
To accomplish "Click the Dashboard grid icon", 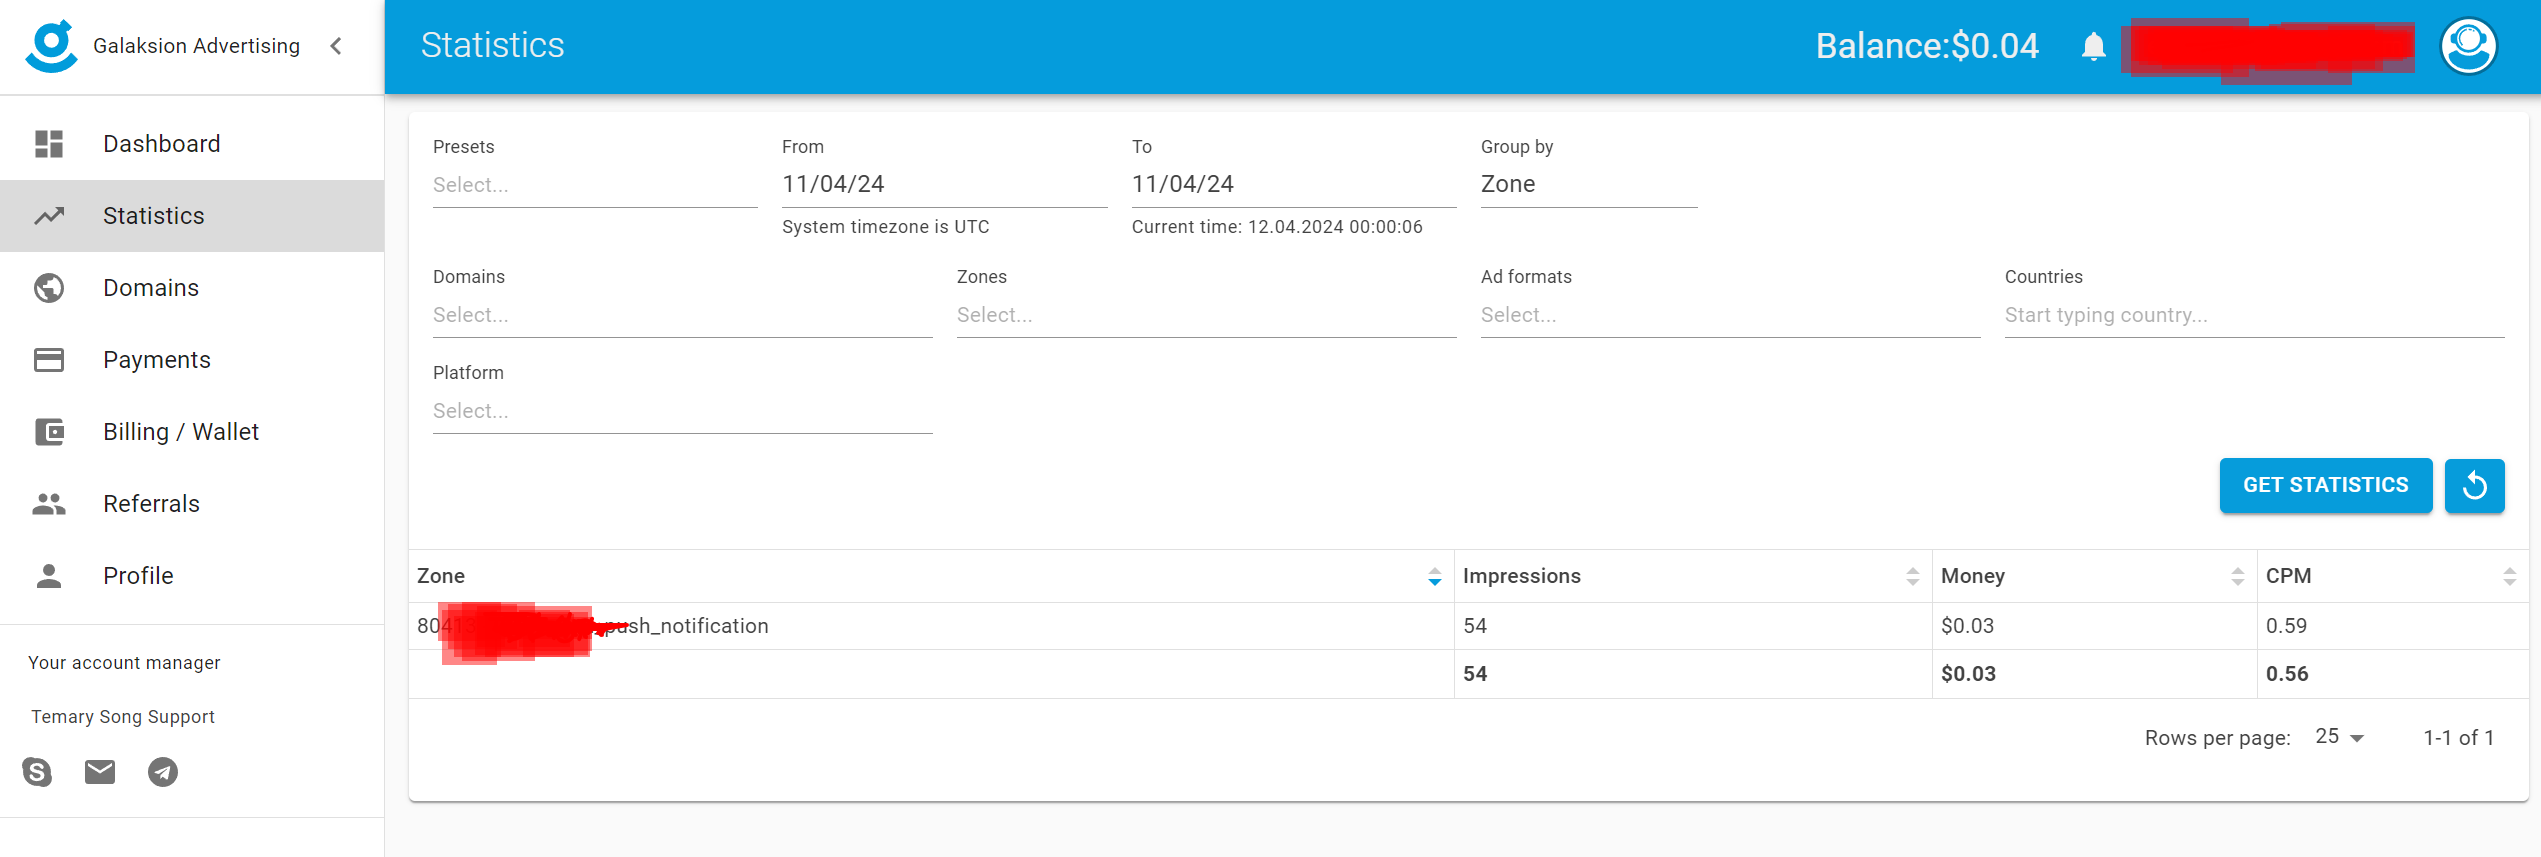I will pyautogui.click(x=49, y=144).
